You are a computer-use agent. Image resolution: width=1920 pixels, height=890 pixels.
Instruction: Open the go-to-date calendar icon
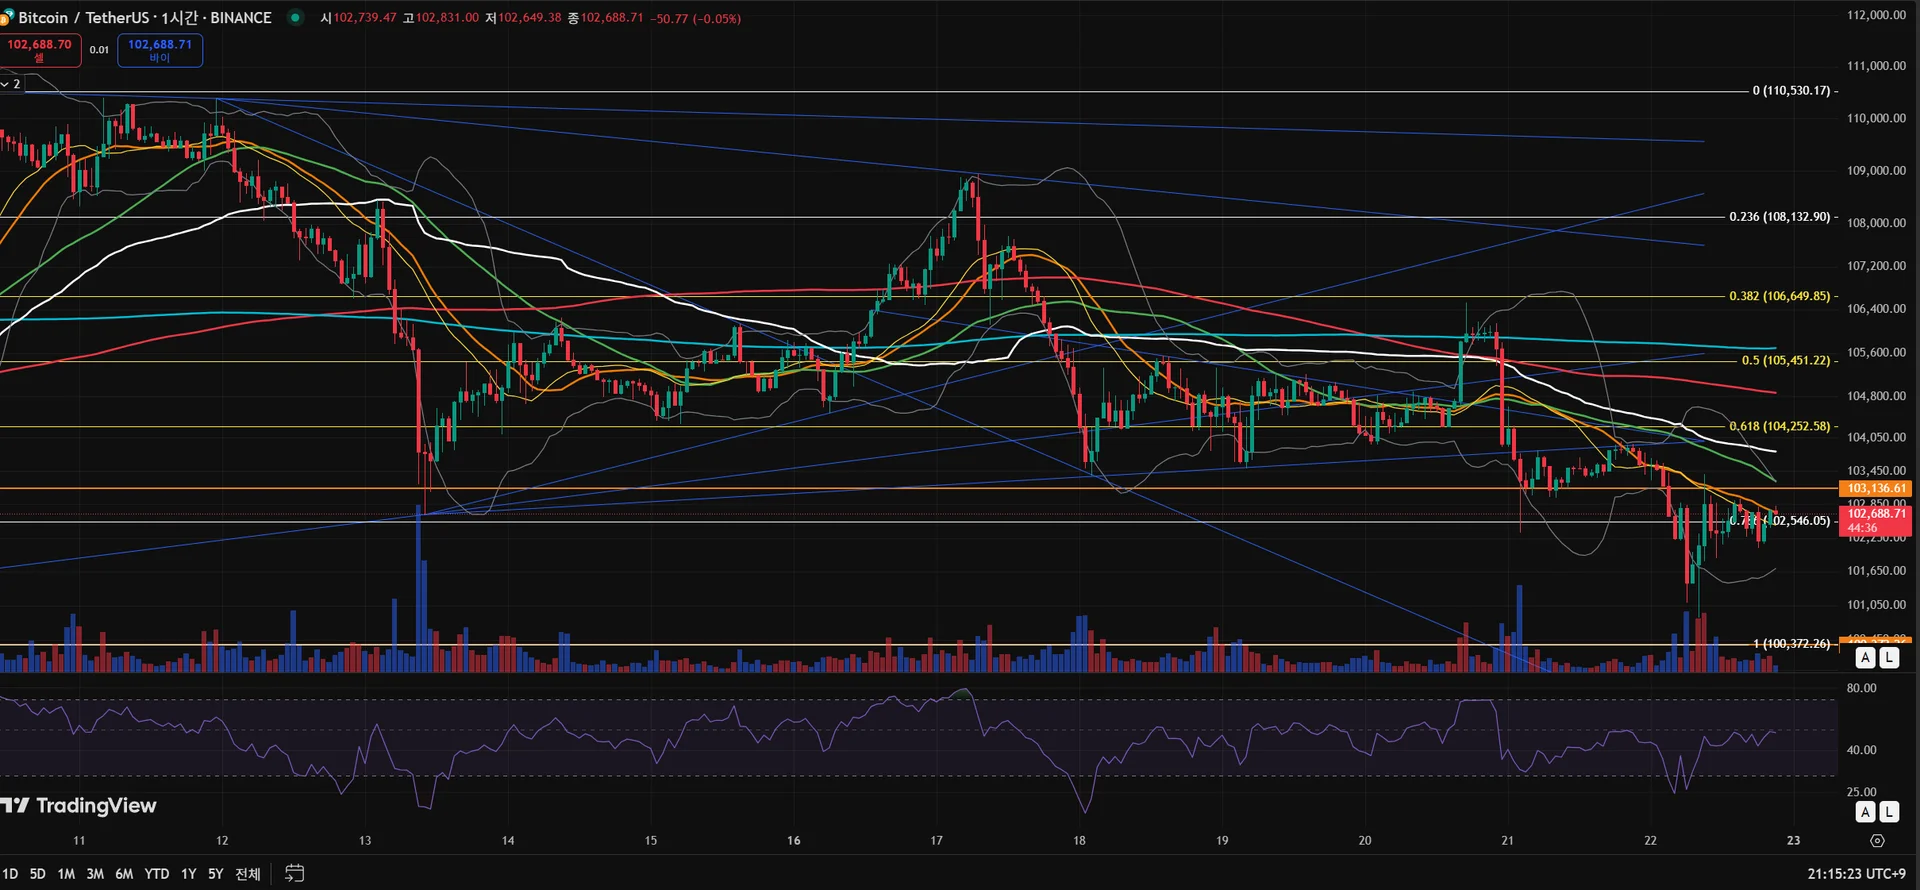(x=294, y=873)
